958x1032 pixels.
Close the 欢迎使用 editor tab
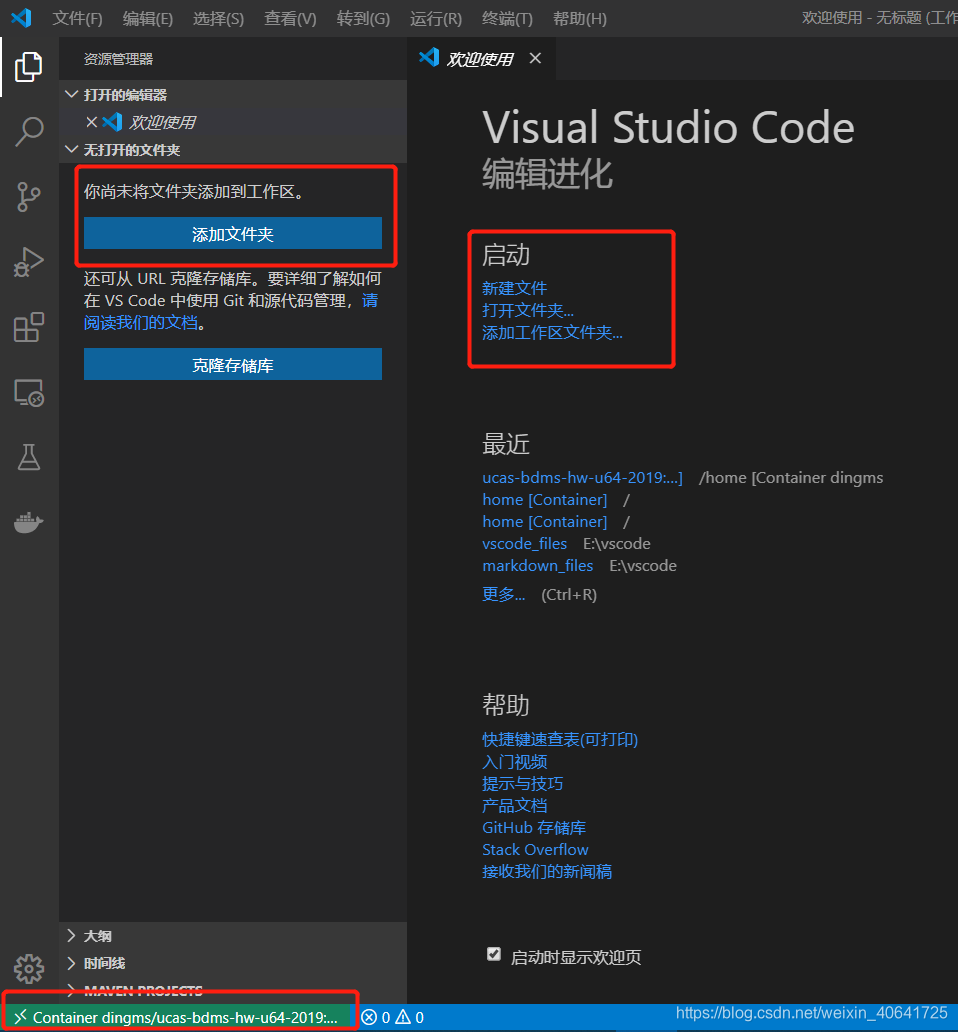click(536, 59)
